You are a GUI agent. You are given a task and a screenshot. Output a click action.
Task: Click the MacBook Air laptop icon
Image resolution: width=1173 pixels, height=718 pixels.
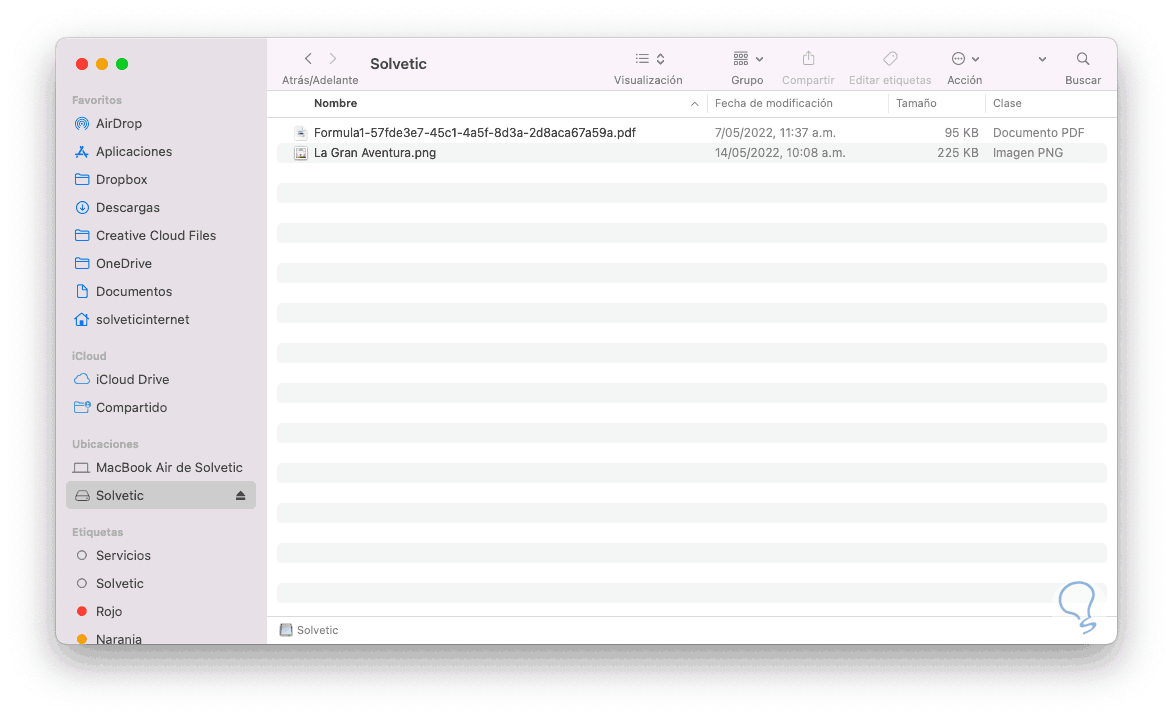tap(81, 468)
